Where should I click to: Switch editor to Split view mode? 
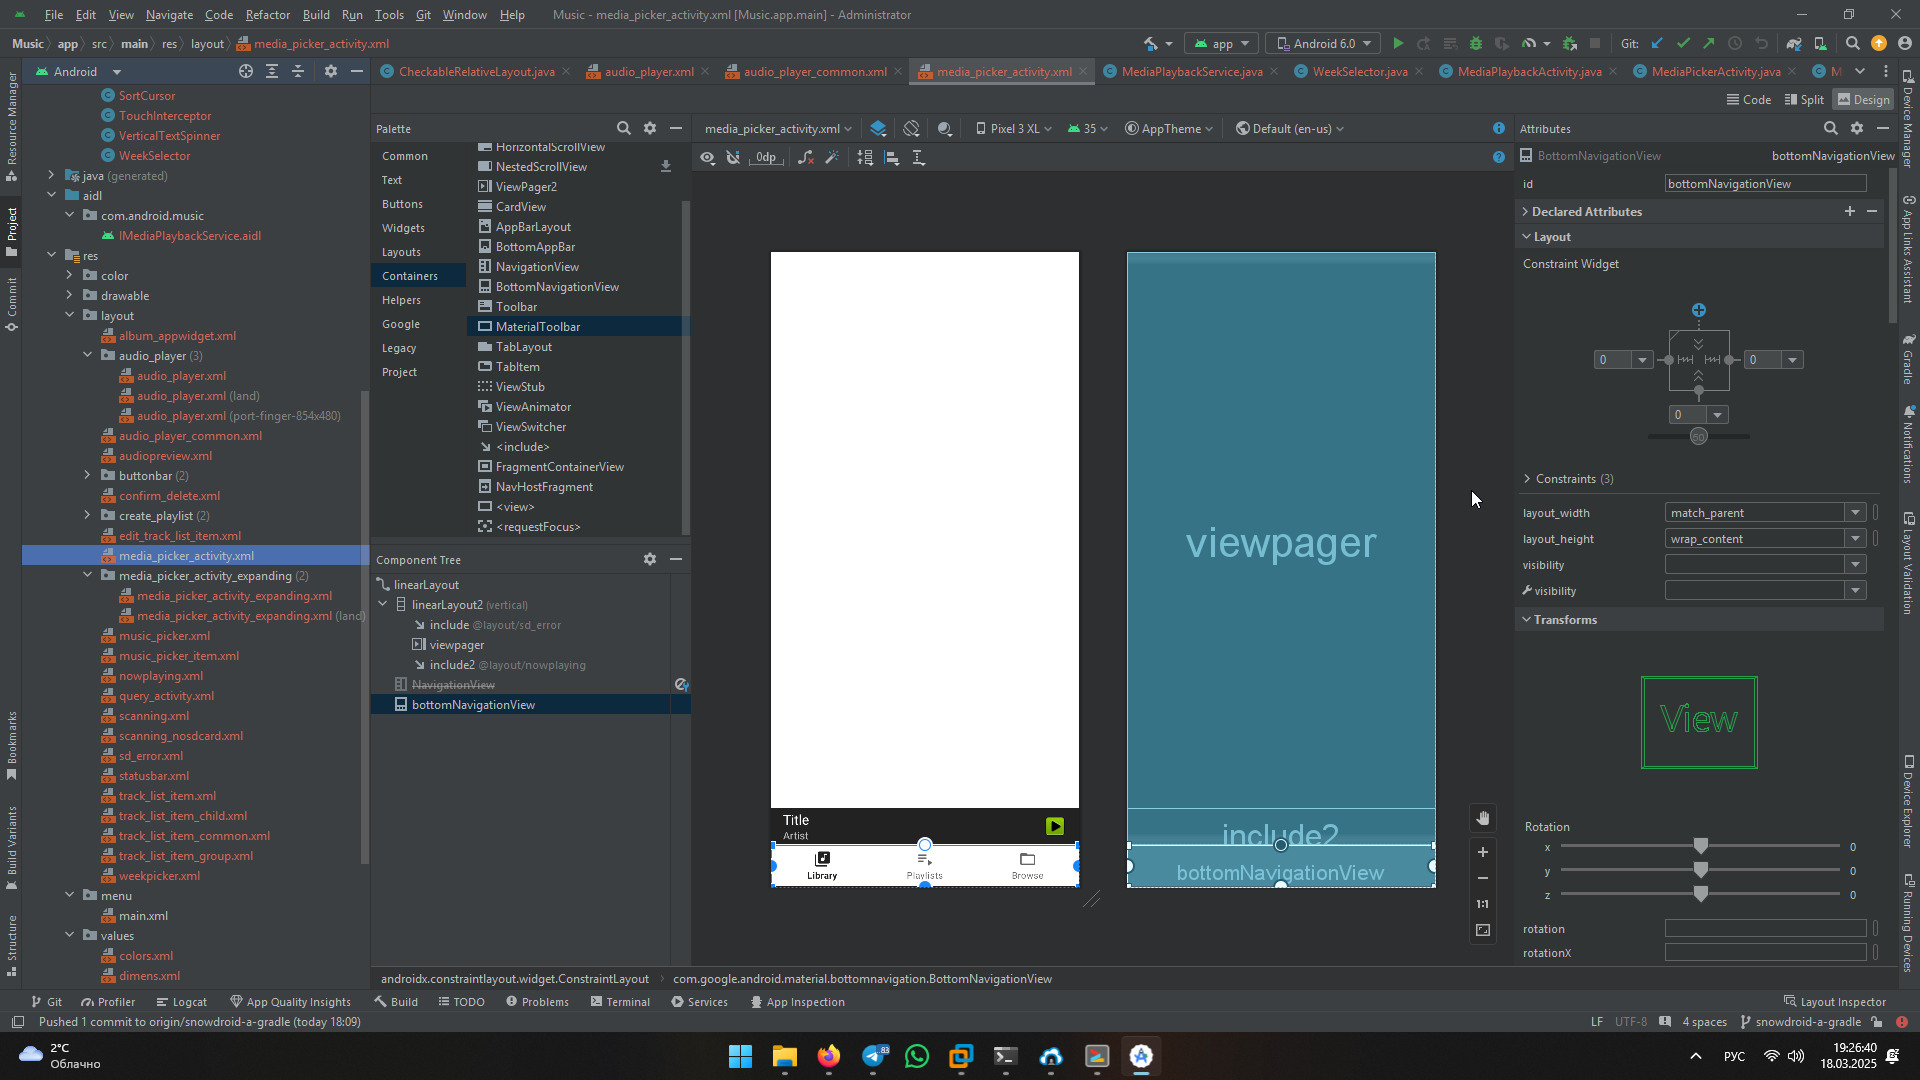tap(1804, 100)
